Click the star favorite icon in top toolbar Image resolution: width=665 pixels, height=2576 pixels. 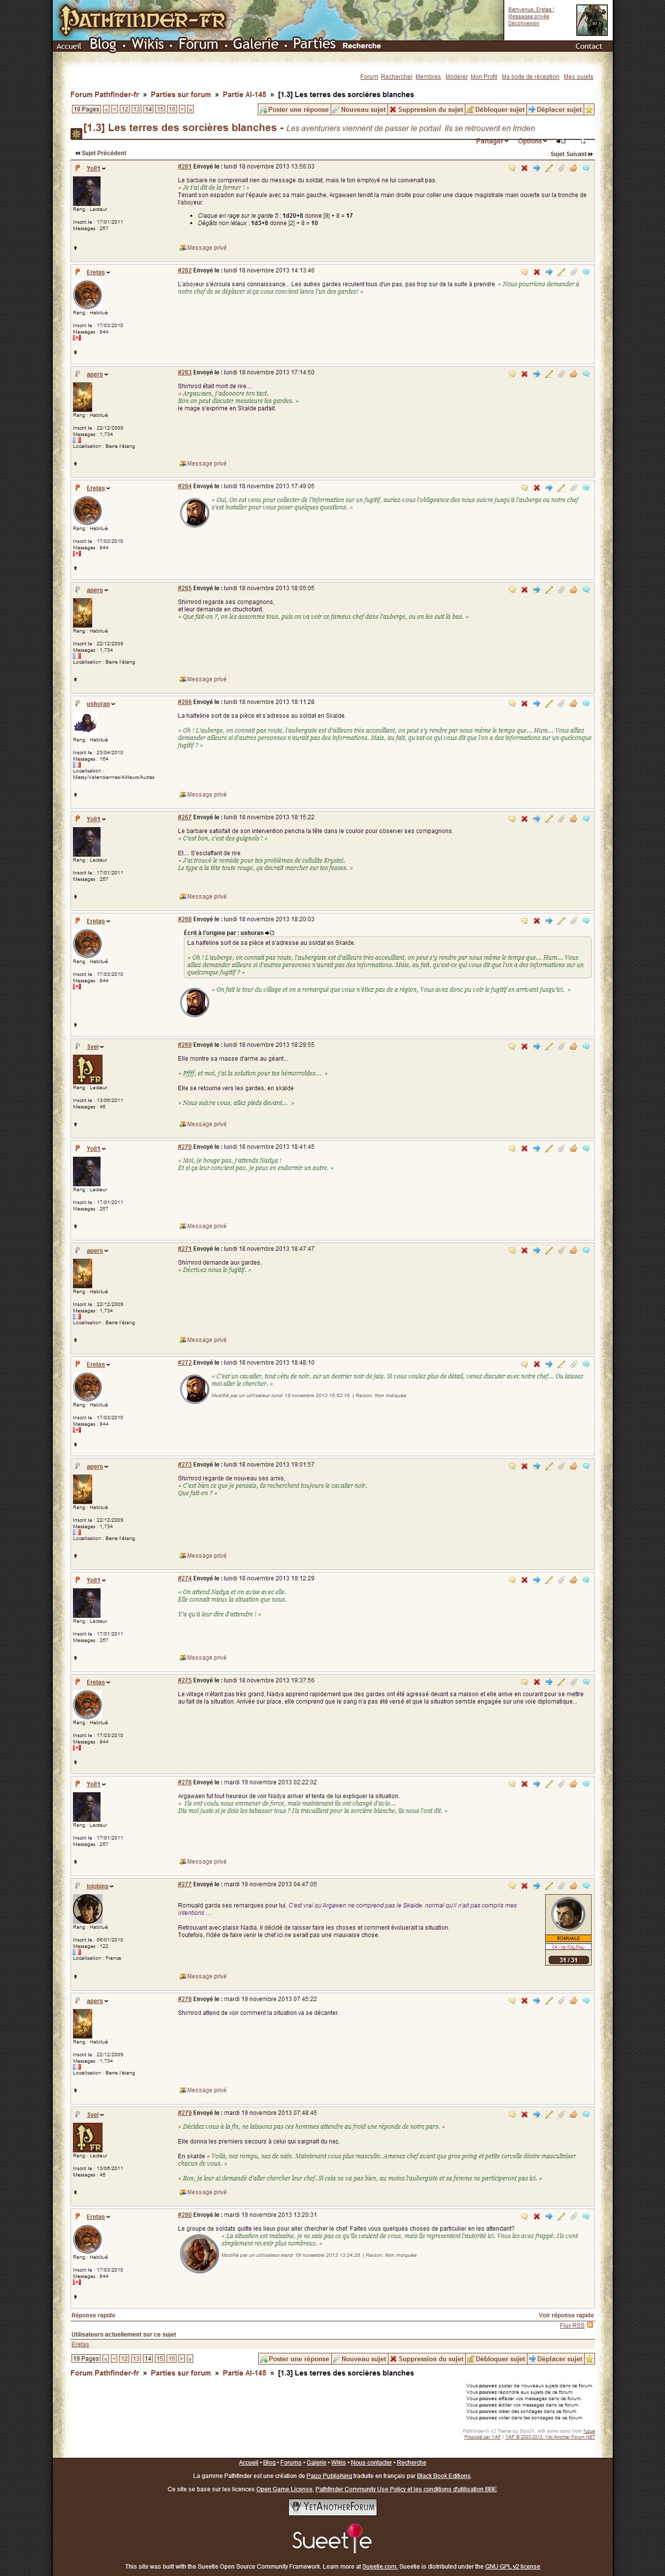(589, 110)
